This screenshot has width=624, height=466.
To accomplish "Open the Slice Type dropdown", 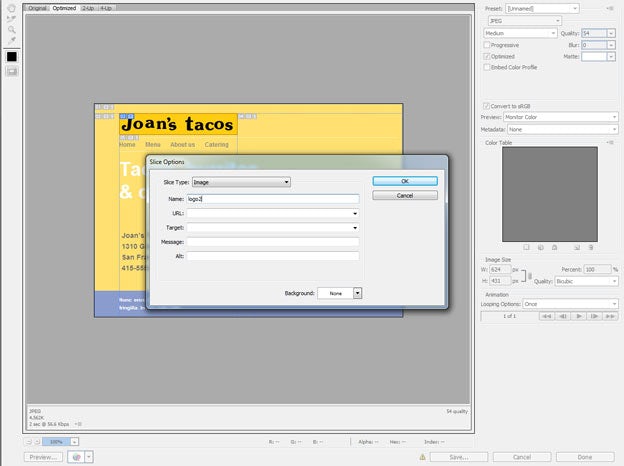I will click(240, 182).
